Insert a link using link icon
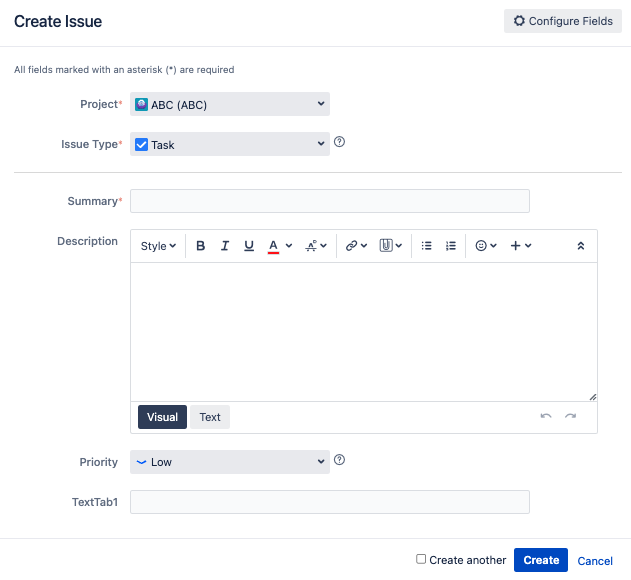631x580 pixels. click(x=351, y=246)
